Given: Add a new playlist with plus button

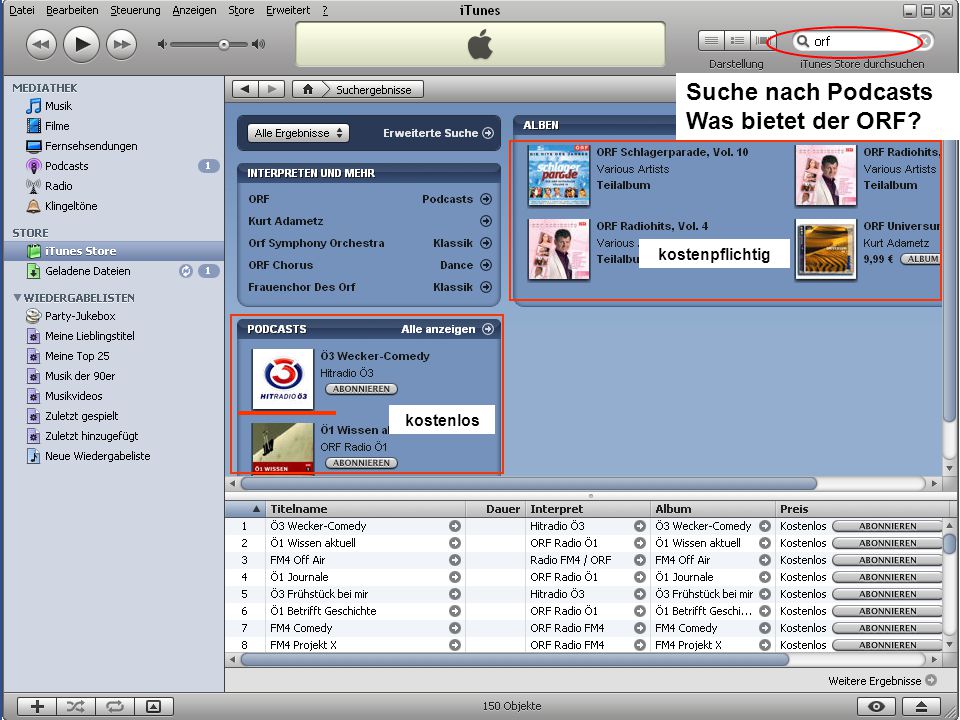Looking at the screenshot, I should (x=37, y=707).
